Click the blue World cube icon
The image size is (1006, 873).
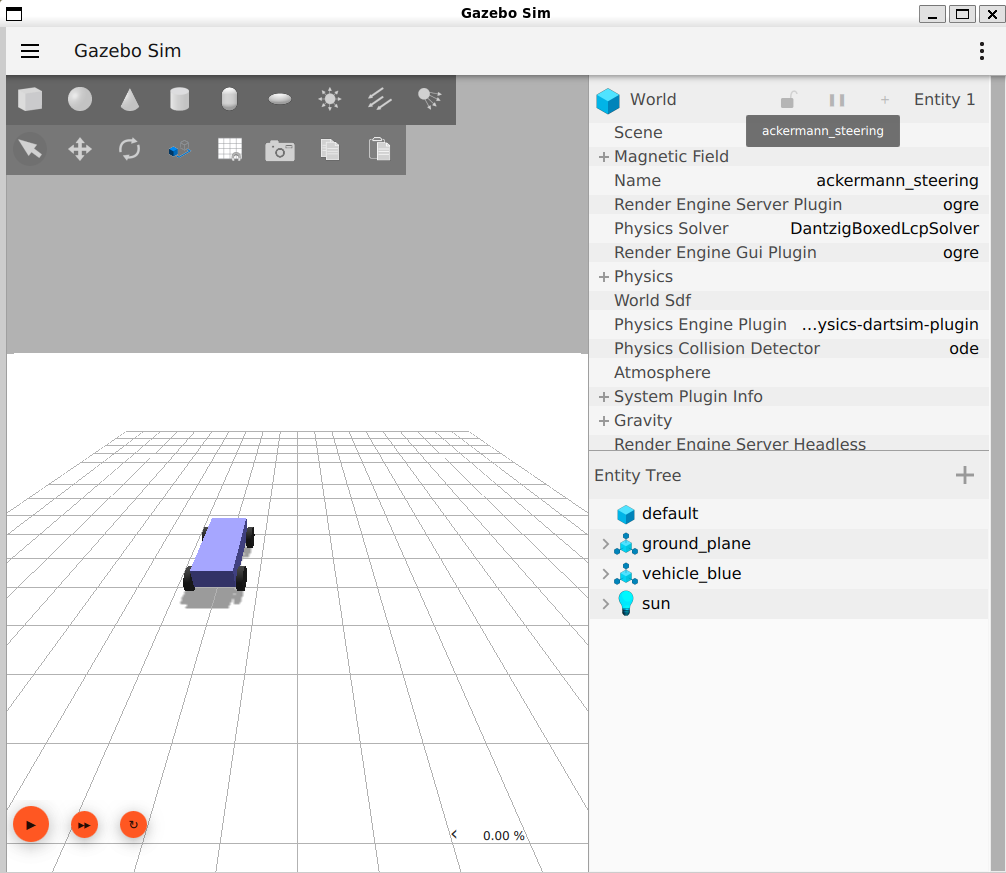pyautogui.click(x=608, y=101)
